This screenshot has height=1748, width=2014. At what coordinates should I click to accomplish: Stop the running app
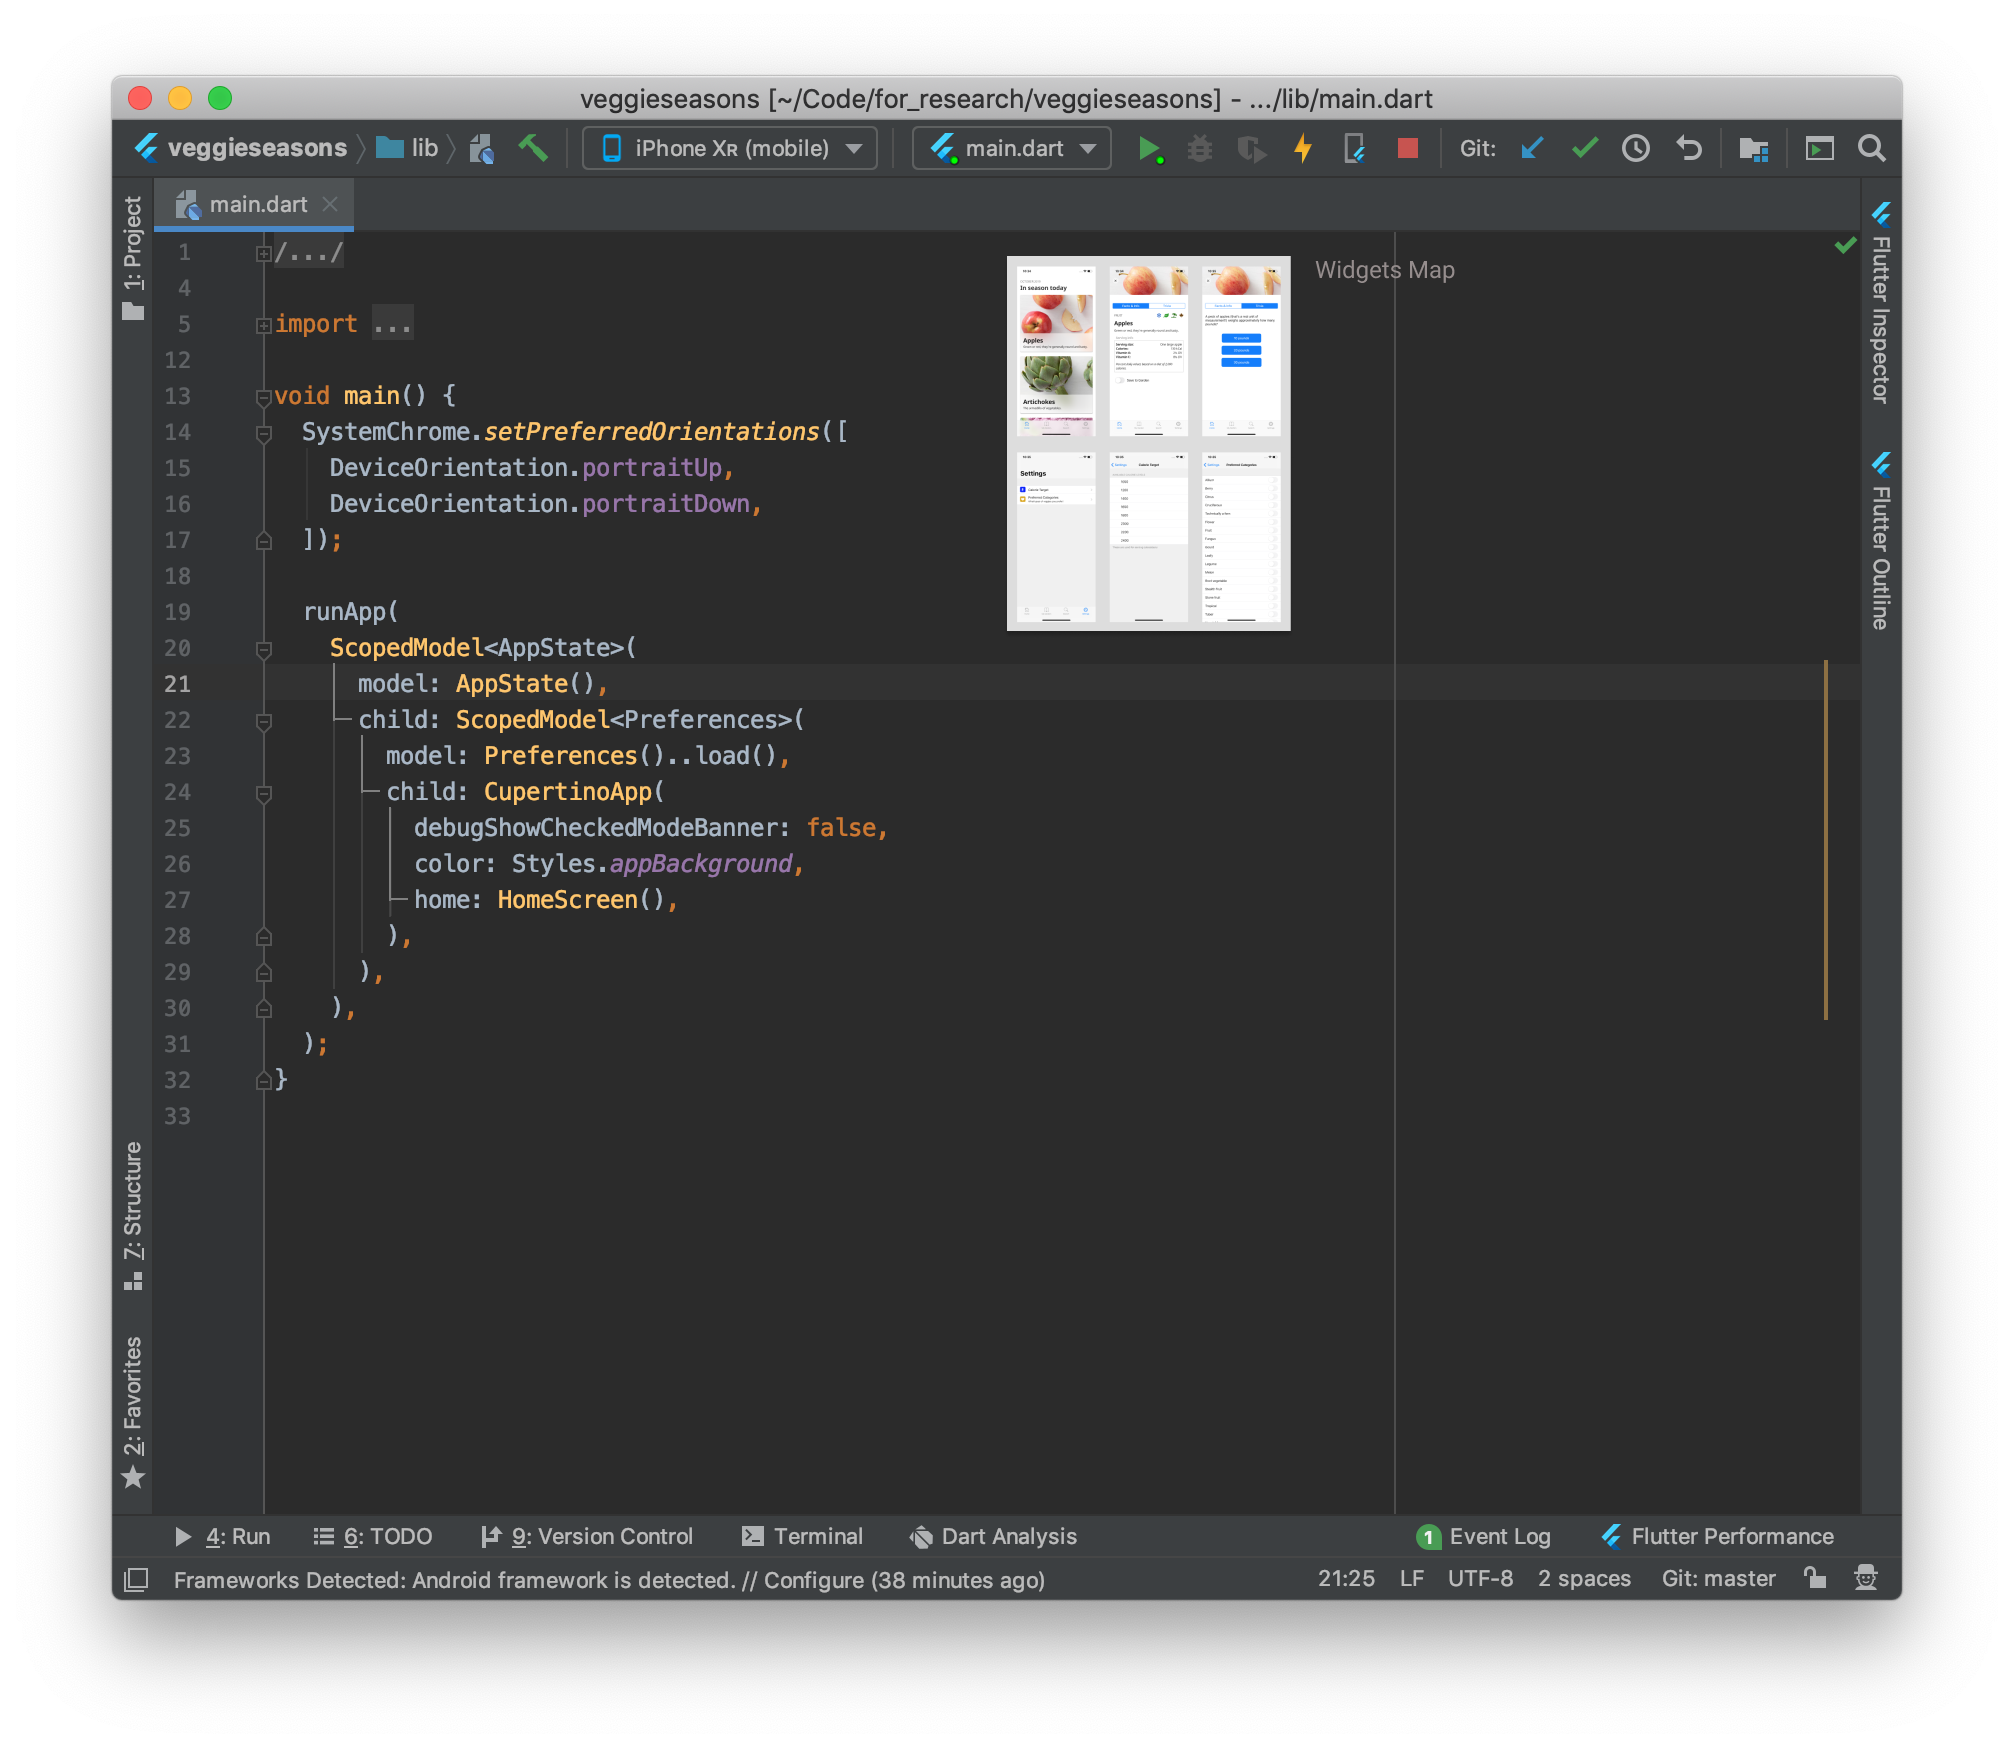click(1408, 148)
